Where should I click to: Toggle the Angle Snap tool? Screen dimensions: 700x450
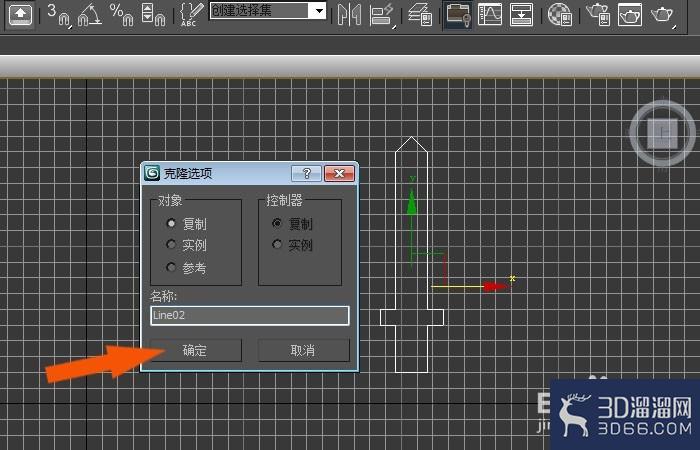tap(89, 15)
